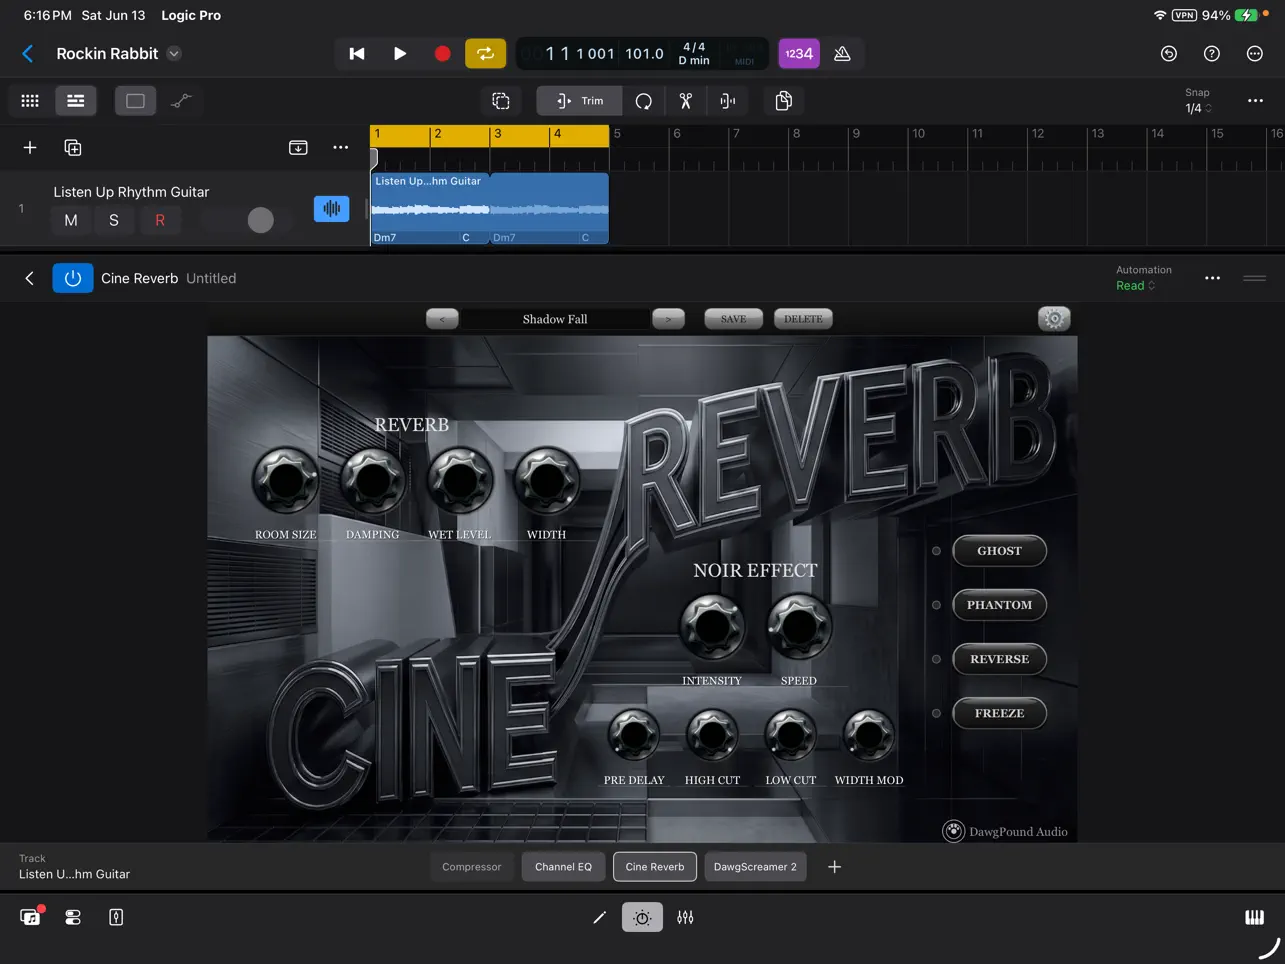The height and width of the screenshot is (964, 1285).
Task: Open the Snap 1/4 value dropdown
Action: tap(1198, 108)
